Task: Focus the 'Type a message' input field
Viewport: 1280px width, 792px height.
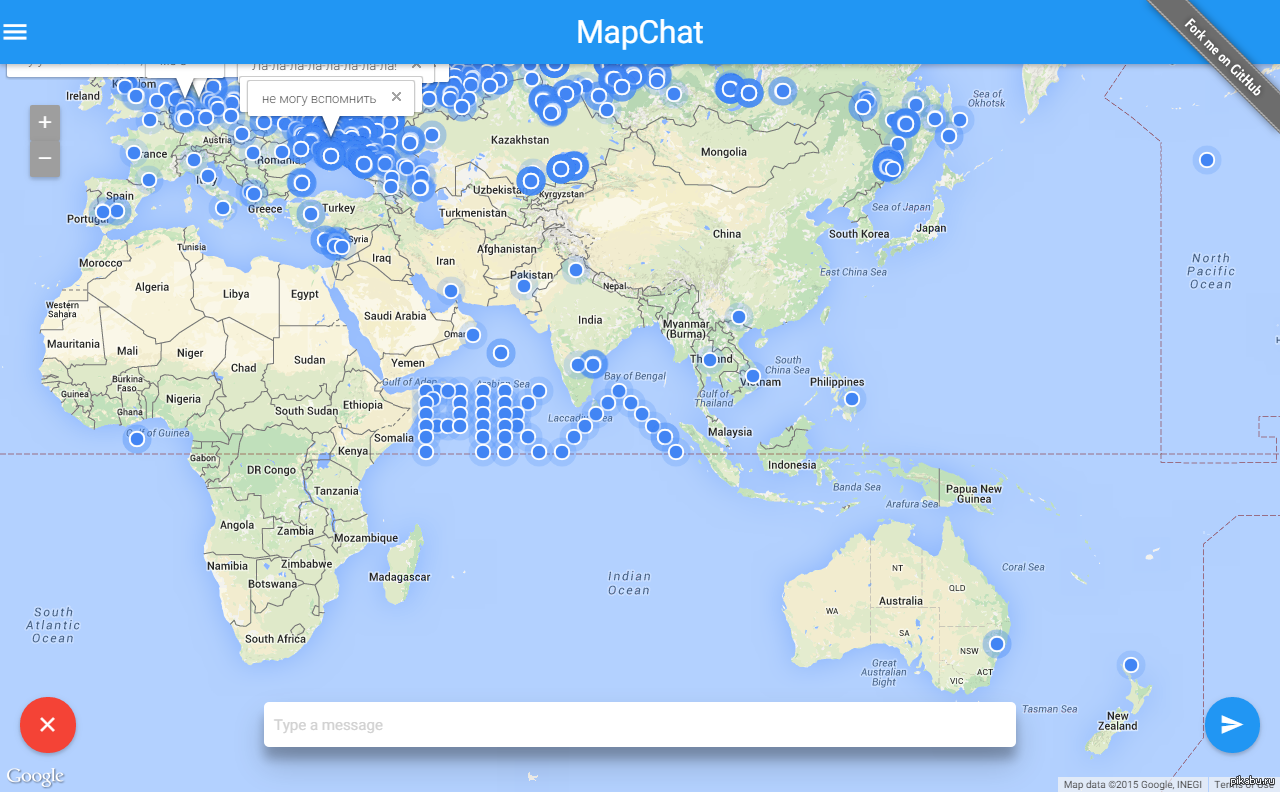Action: (x=640, y=725)
